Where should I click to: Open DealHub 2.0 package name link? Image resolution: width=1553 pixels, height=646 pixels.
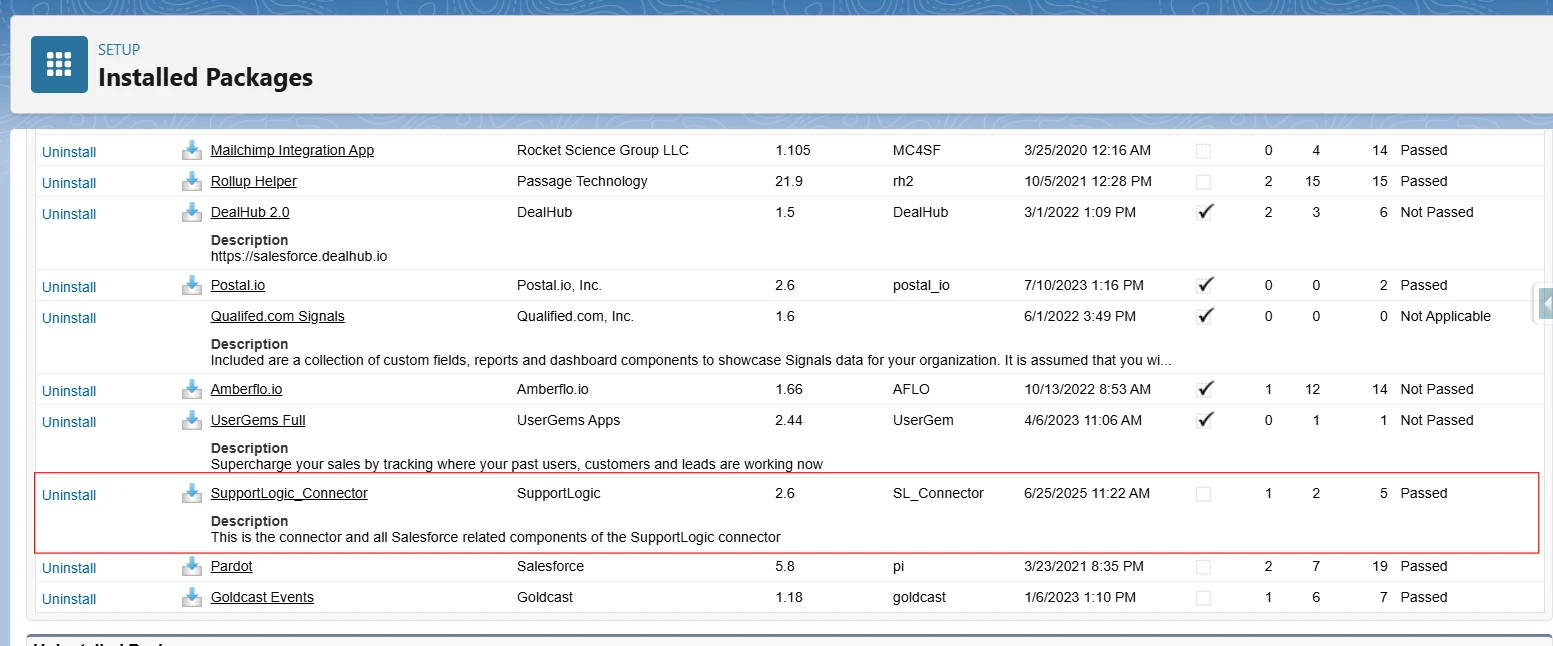tap(250, 212)
